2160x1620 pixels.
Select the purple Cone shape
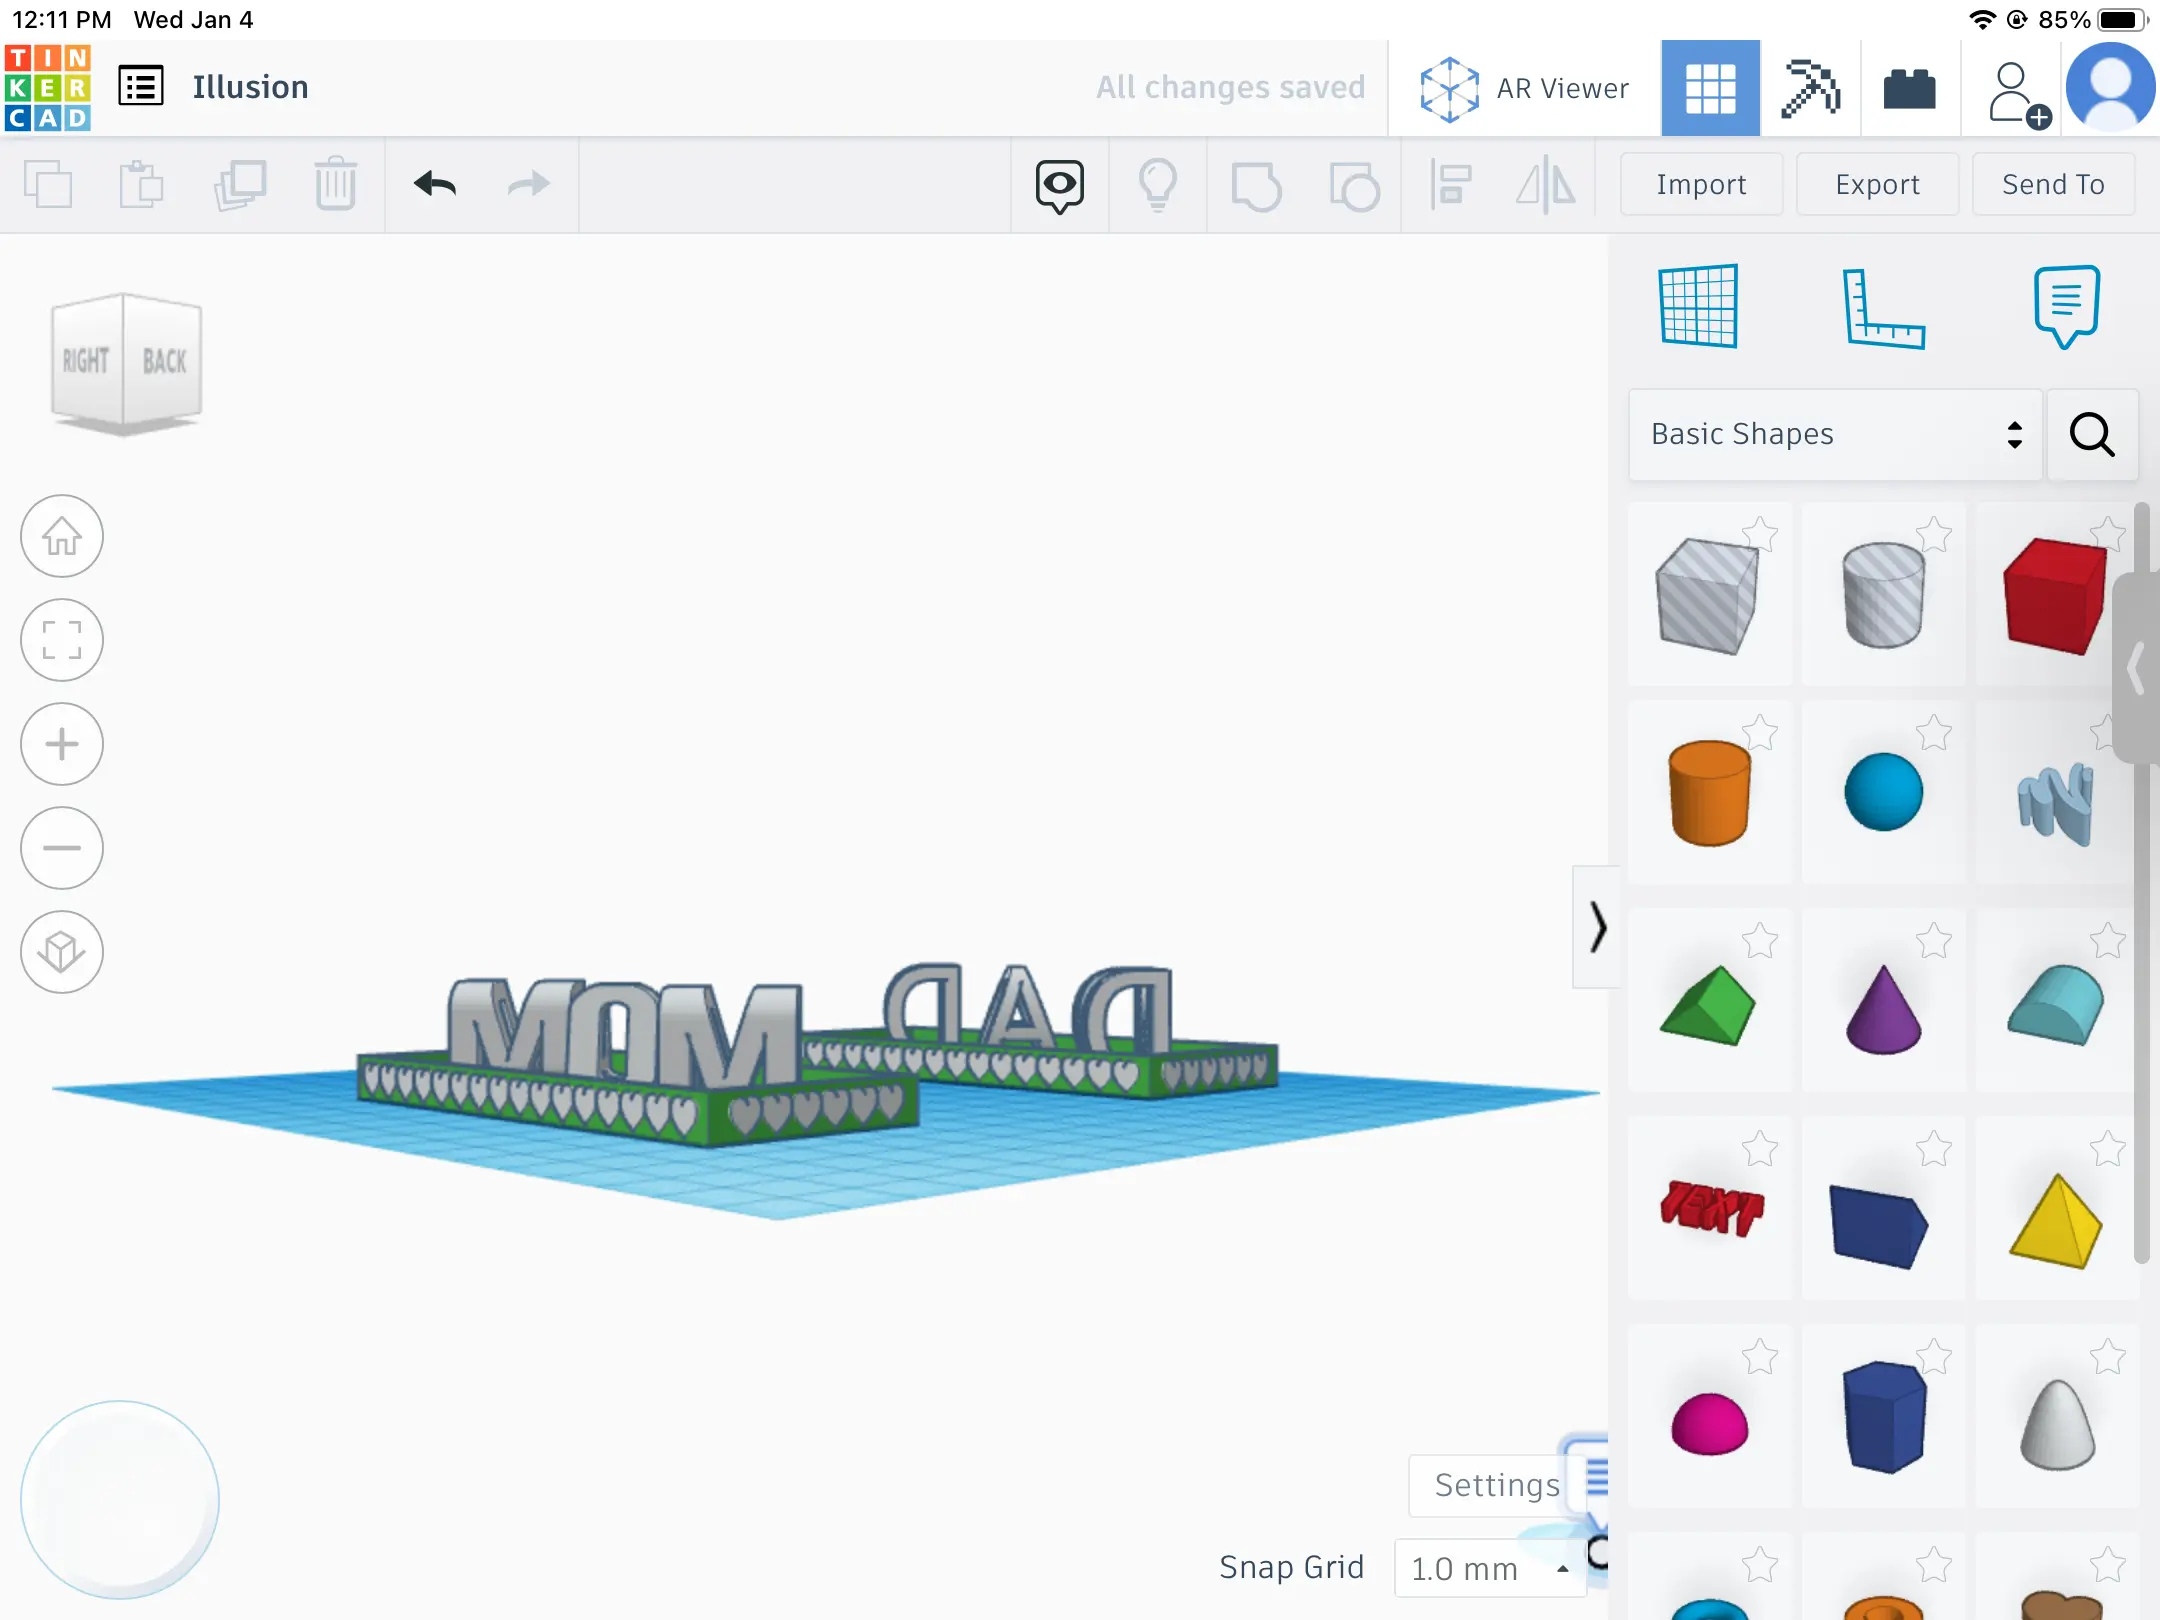coord(1884,1008)
